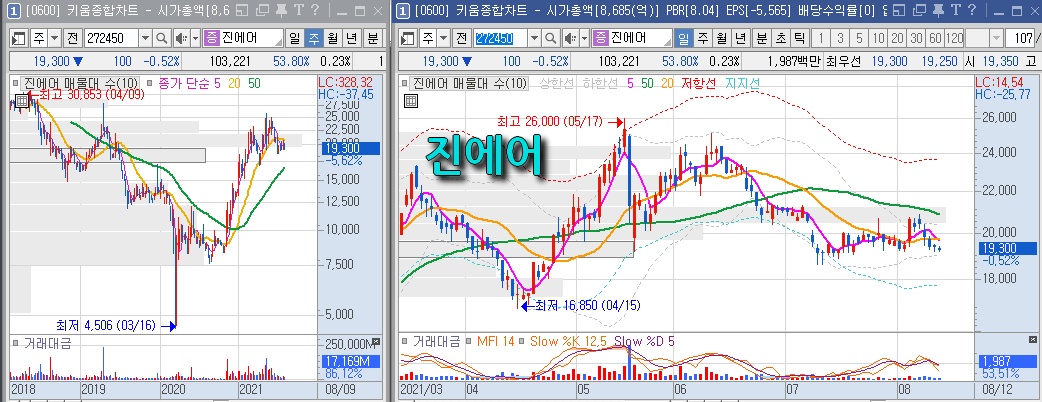Expand the 주 type dropdown in right window
The image size is (1042, 402).
tap(445, 38)
